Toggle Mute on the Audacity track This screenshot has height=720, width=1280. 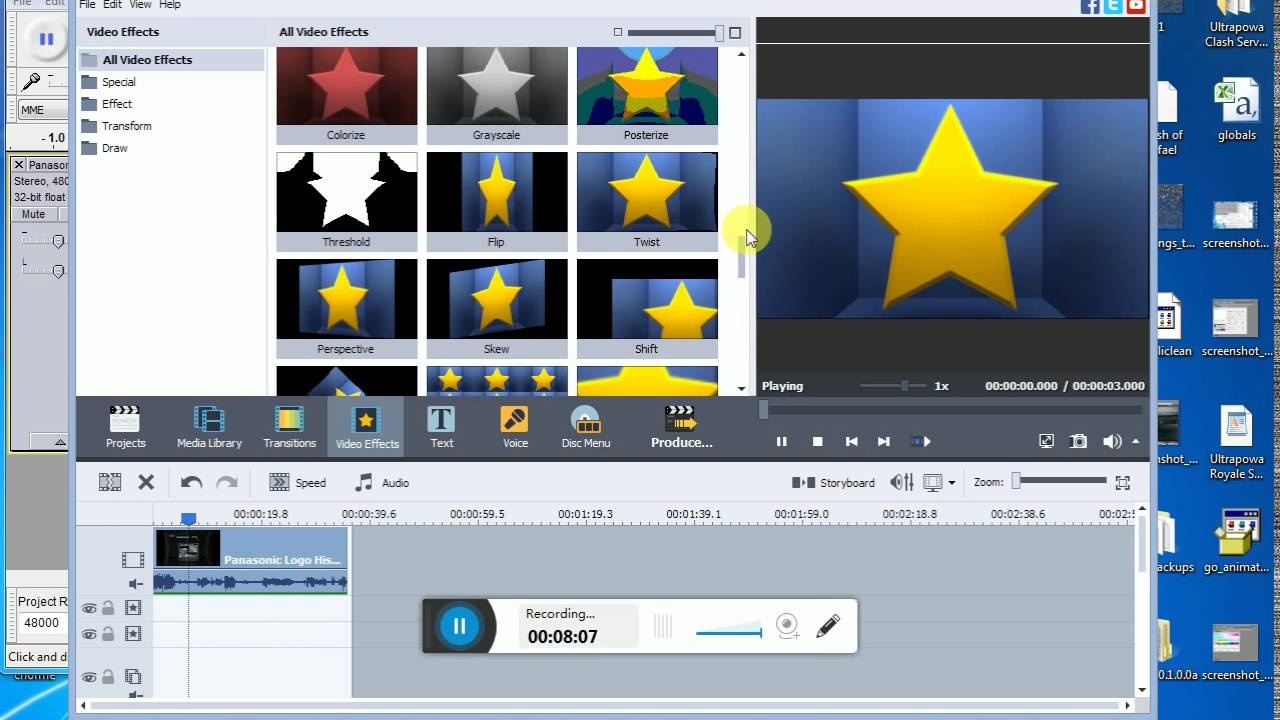[34, 214]
